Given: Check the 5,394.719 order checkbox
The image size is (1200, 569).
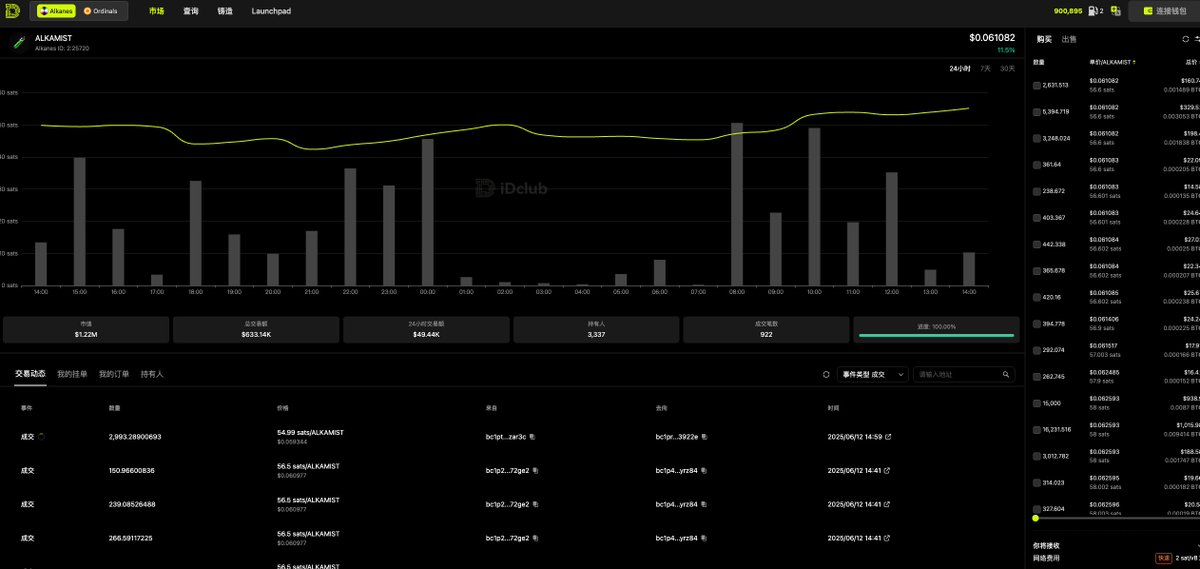Looking at the screenshot, I should pyautogui.click(x=1037, y=112).
